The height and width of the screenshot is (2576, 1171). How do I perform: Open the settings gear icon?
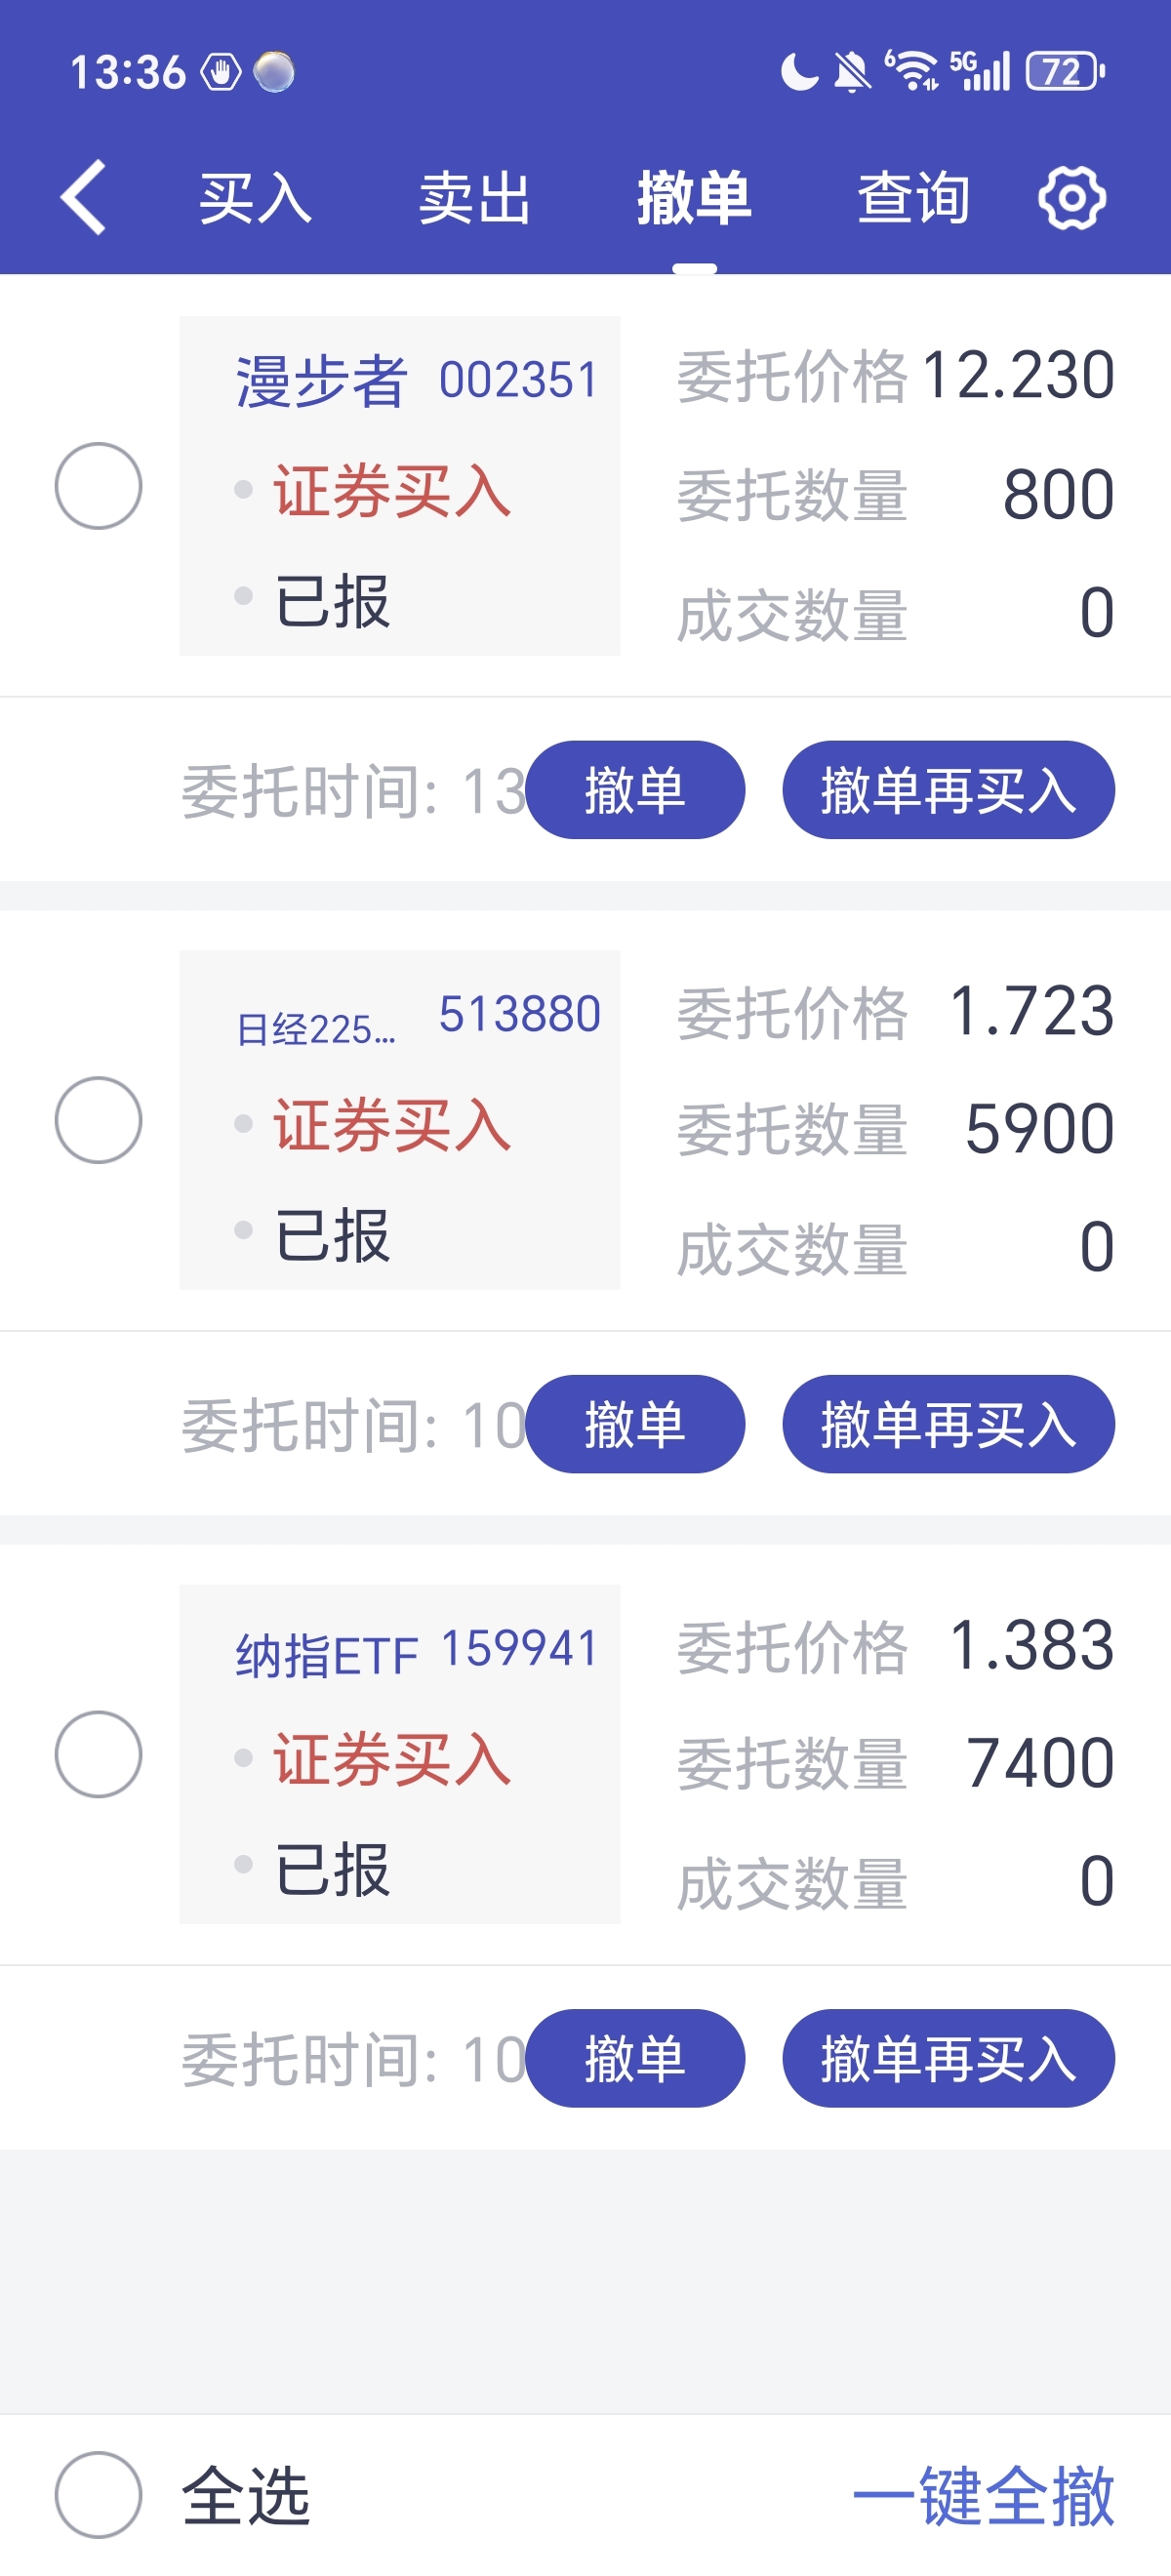(x=1072, y=198)
